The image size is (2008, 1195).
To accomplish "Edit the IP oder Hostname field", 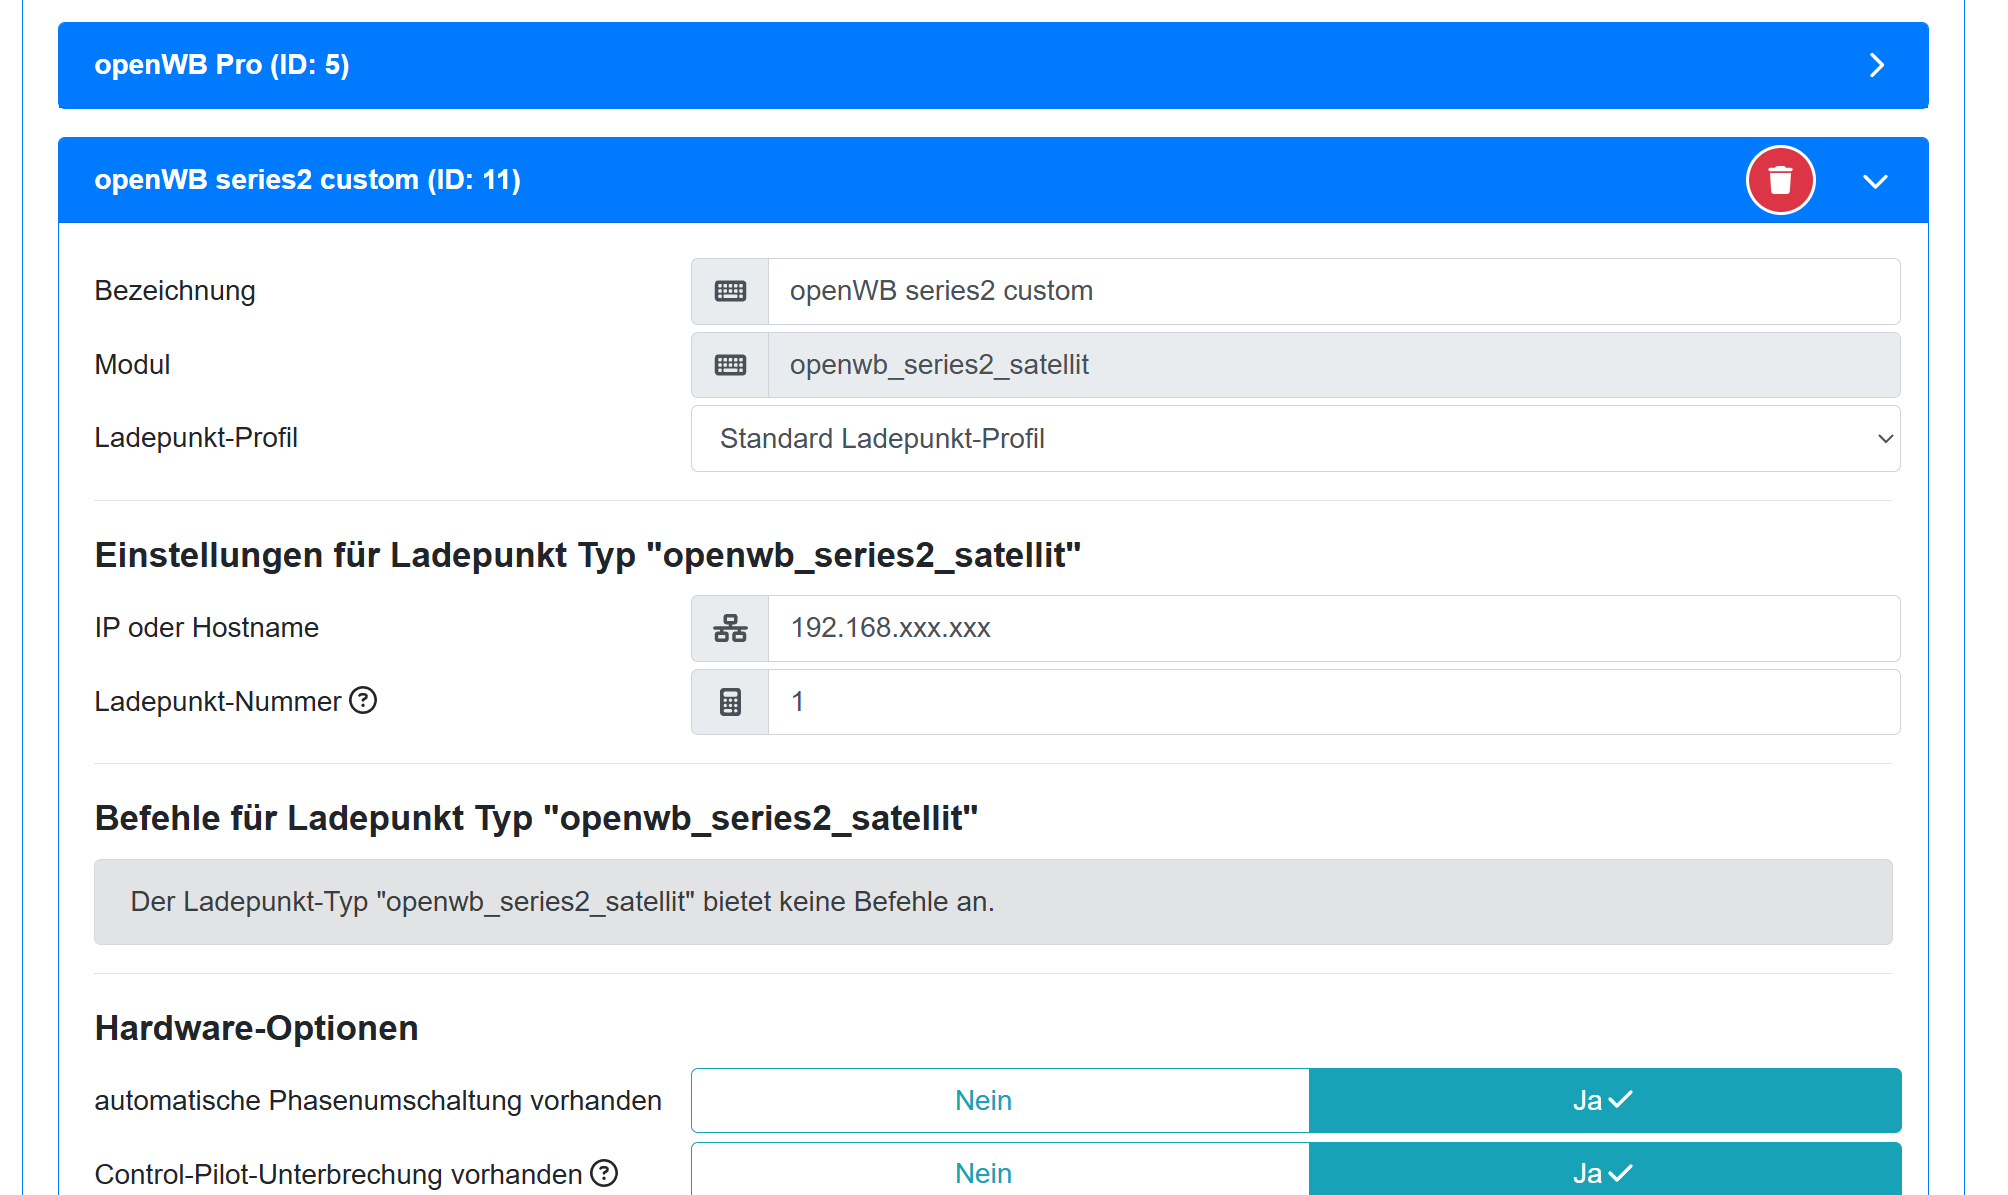I will pos(1334,628).
